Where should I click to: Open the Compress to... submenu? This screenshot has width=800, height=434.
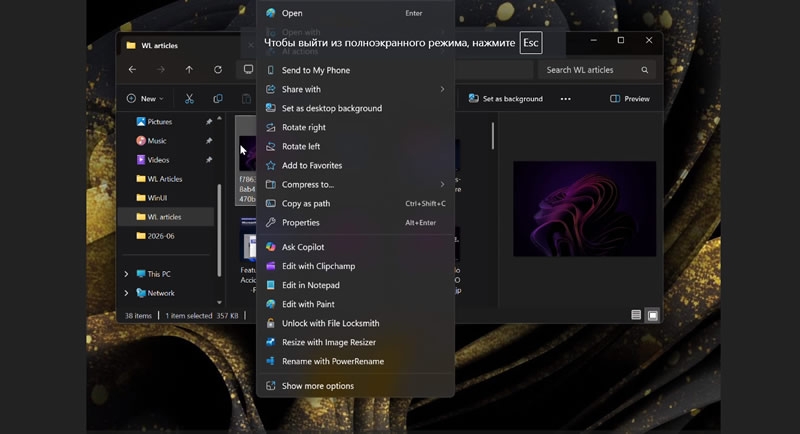[355, 185]
